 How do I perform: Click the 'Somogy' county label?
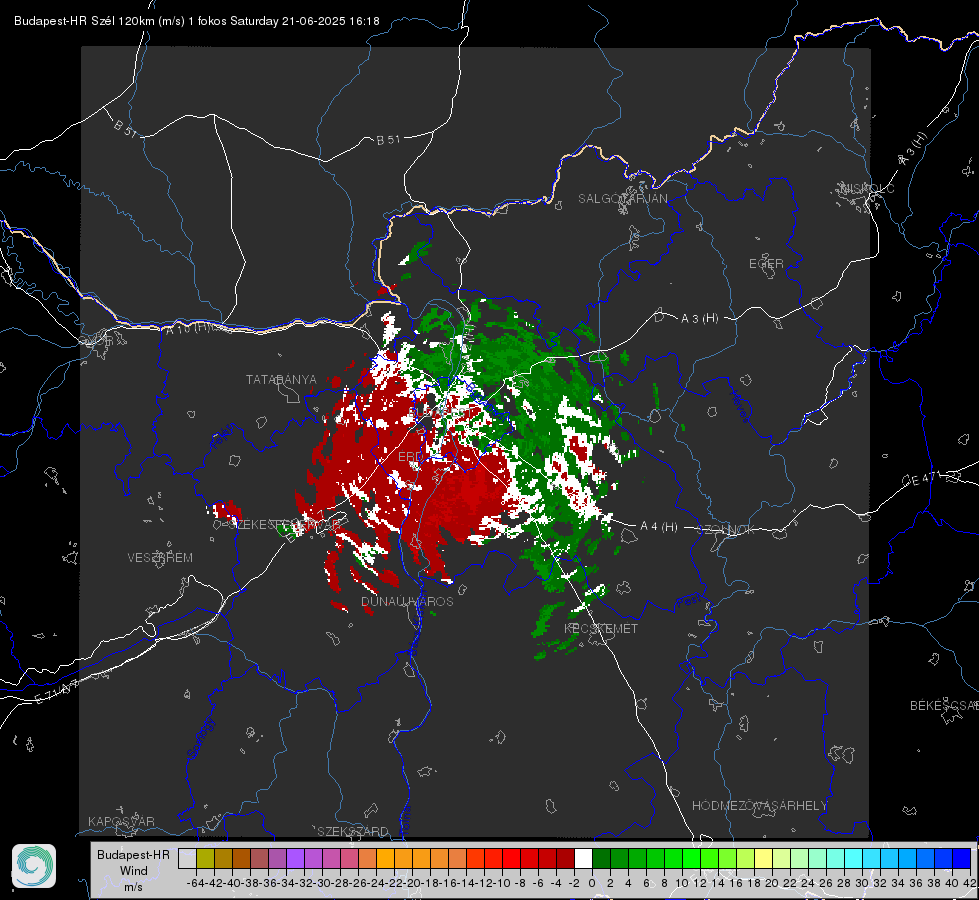(200, 738)
